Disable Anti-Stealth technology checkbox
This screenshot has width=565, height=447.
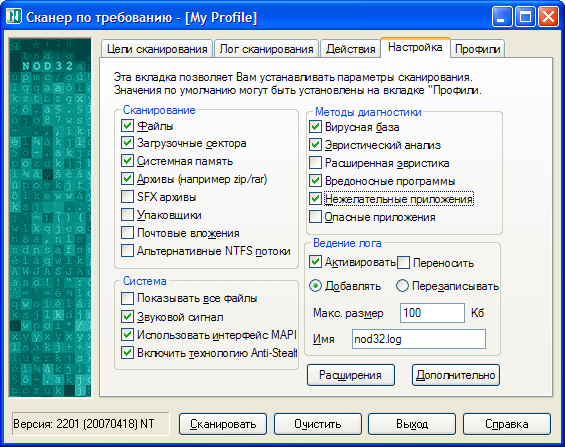[x=127, y=353]
